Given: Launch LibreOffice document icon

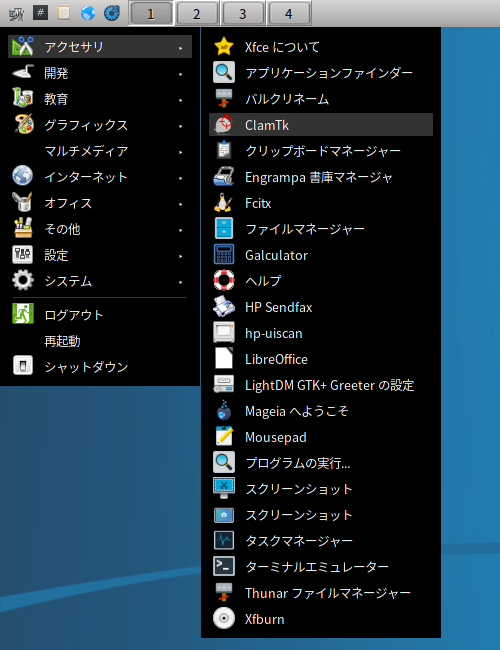Looking at the screenshot, I should [x=224, y=359].
